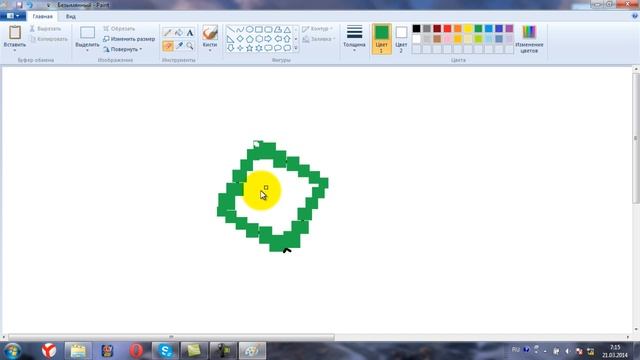Choose the Rounded rectangle shape
640x360 pixels.
[x=268, y=29]
